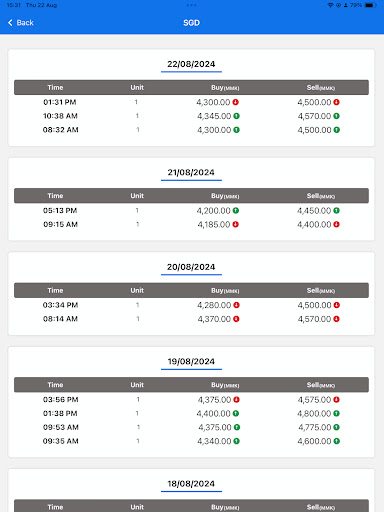Click green up arrow next to 05:13 PM sell rate

tap(336, 211)
